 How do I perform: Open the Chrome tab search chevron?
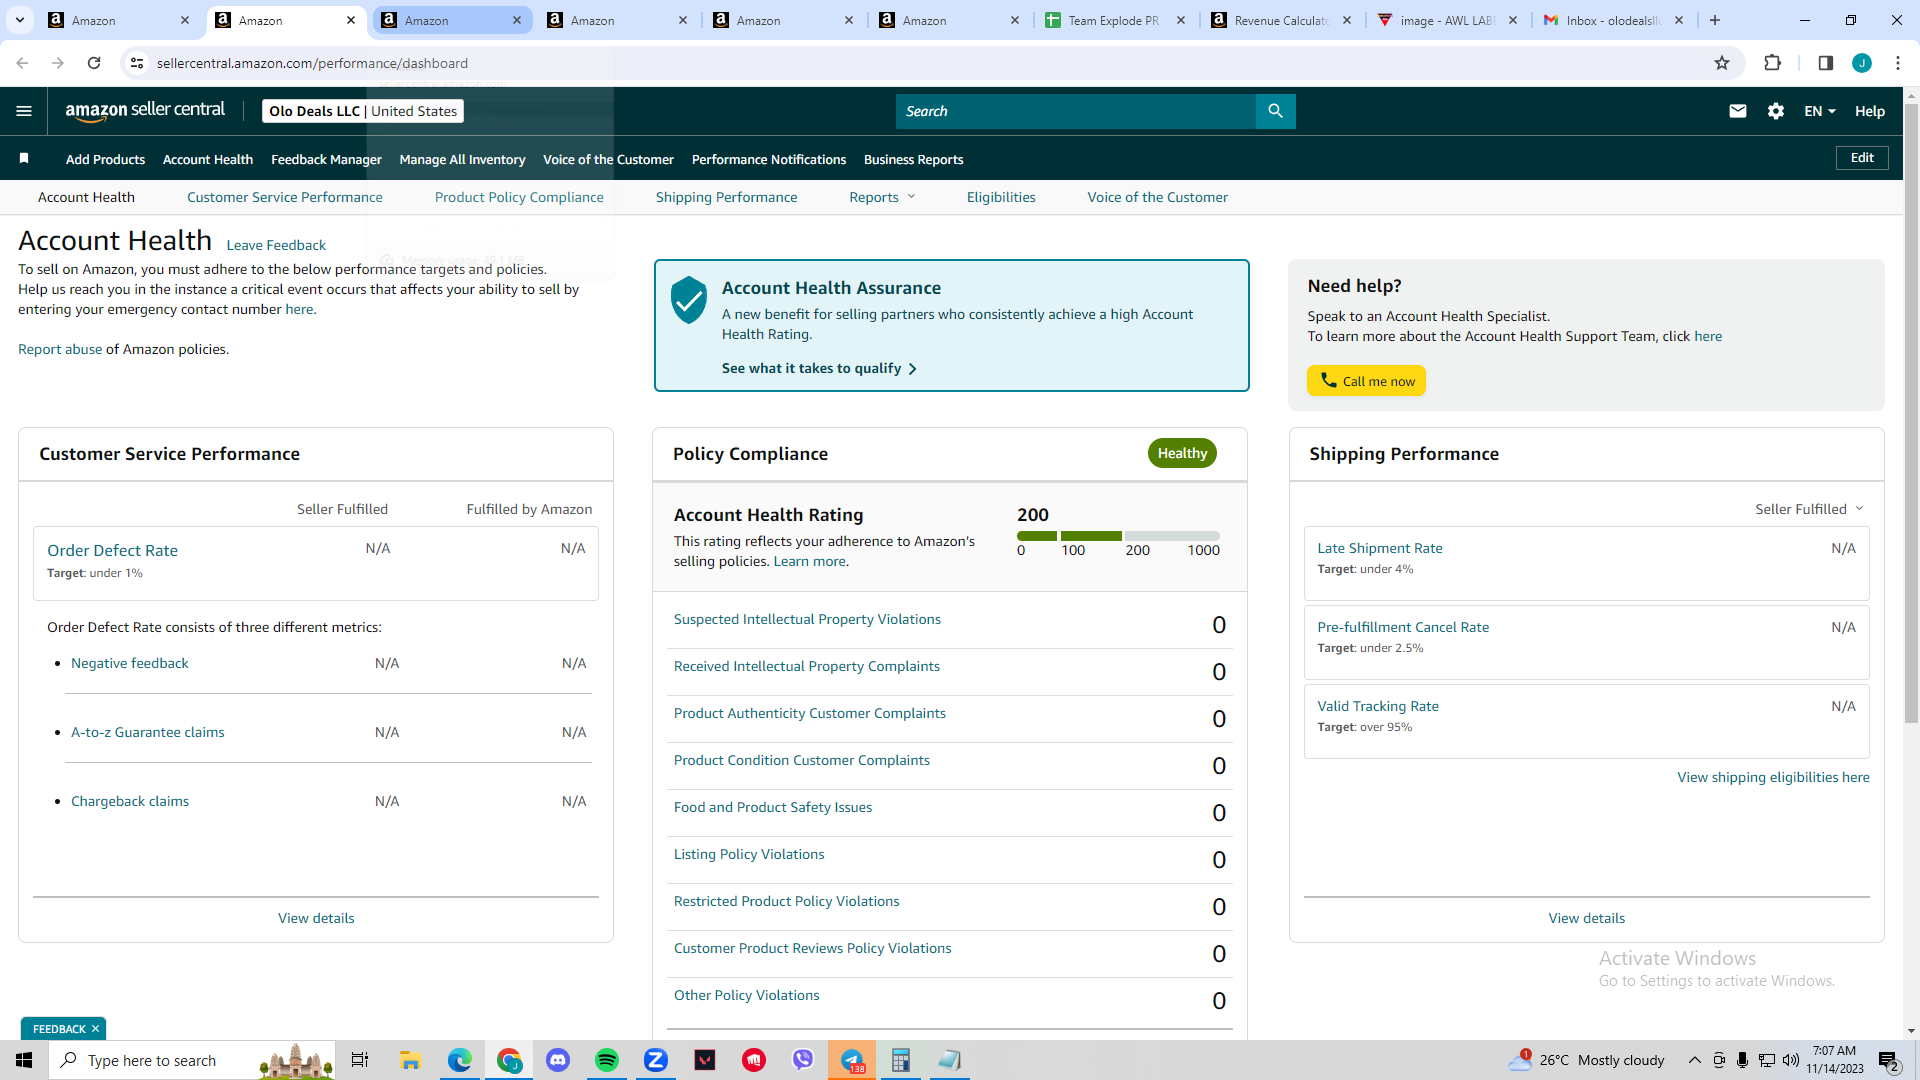pyautogui.click(x=20, y=20)
